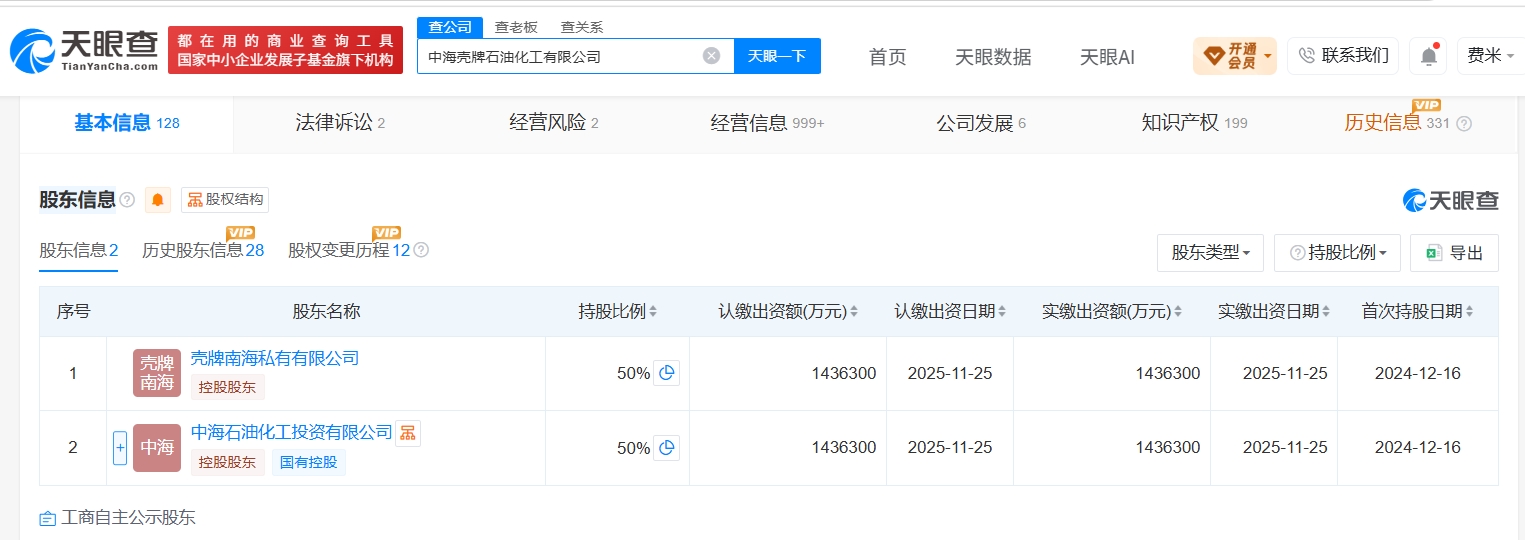The image size is (1525, 540).
Task: Select the 历史股东信息 28 sub-tab
Action: tap(203, 250)
